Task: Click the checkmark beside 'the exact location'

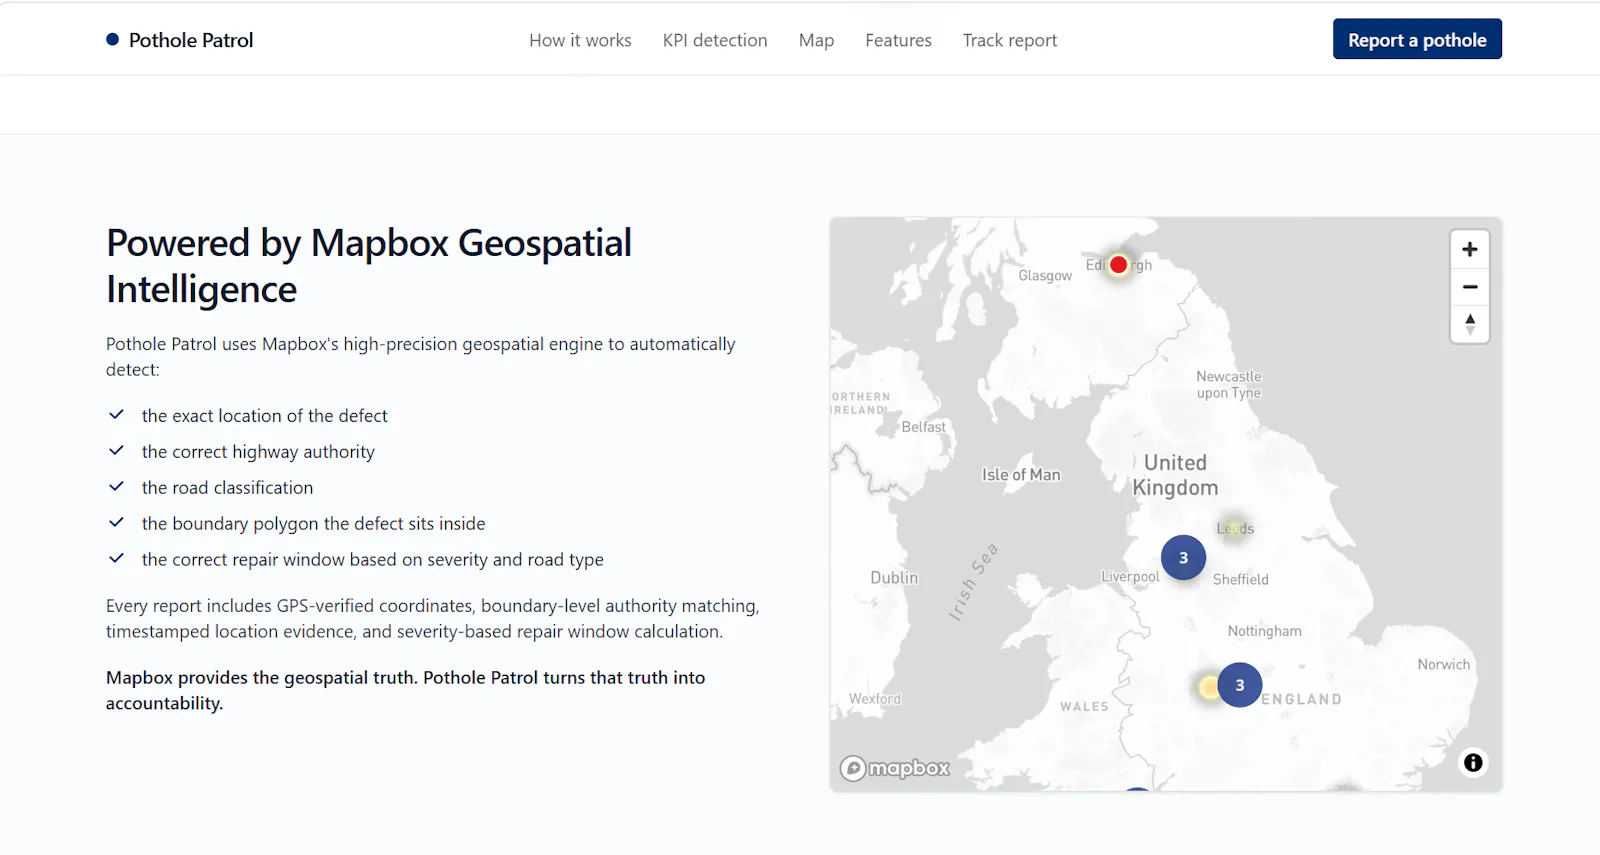Action: click(x=116, y=414)
